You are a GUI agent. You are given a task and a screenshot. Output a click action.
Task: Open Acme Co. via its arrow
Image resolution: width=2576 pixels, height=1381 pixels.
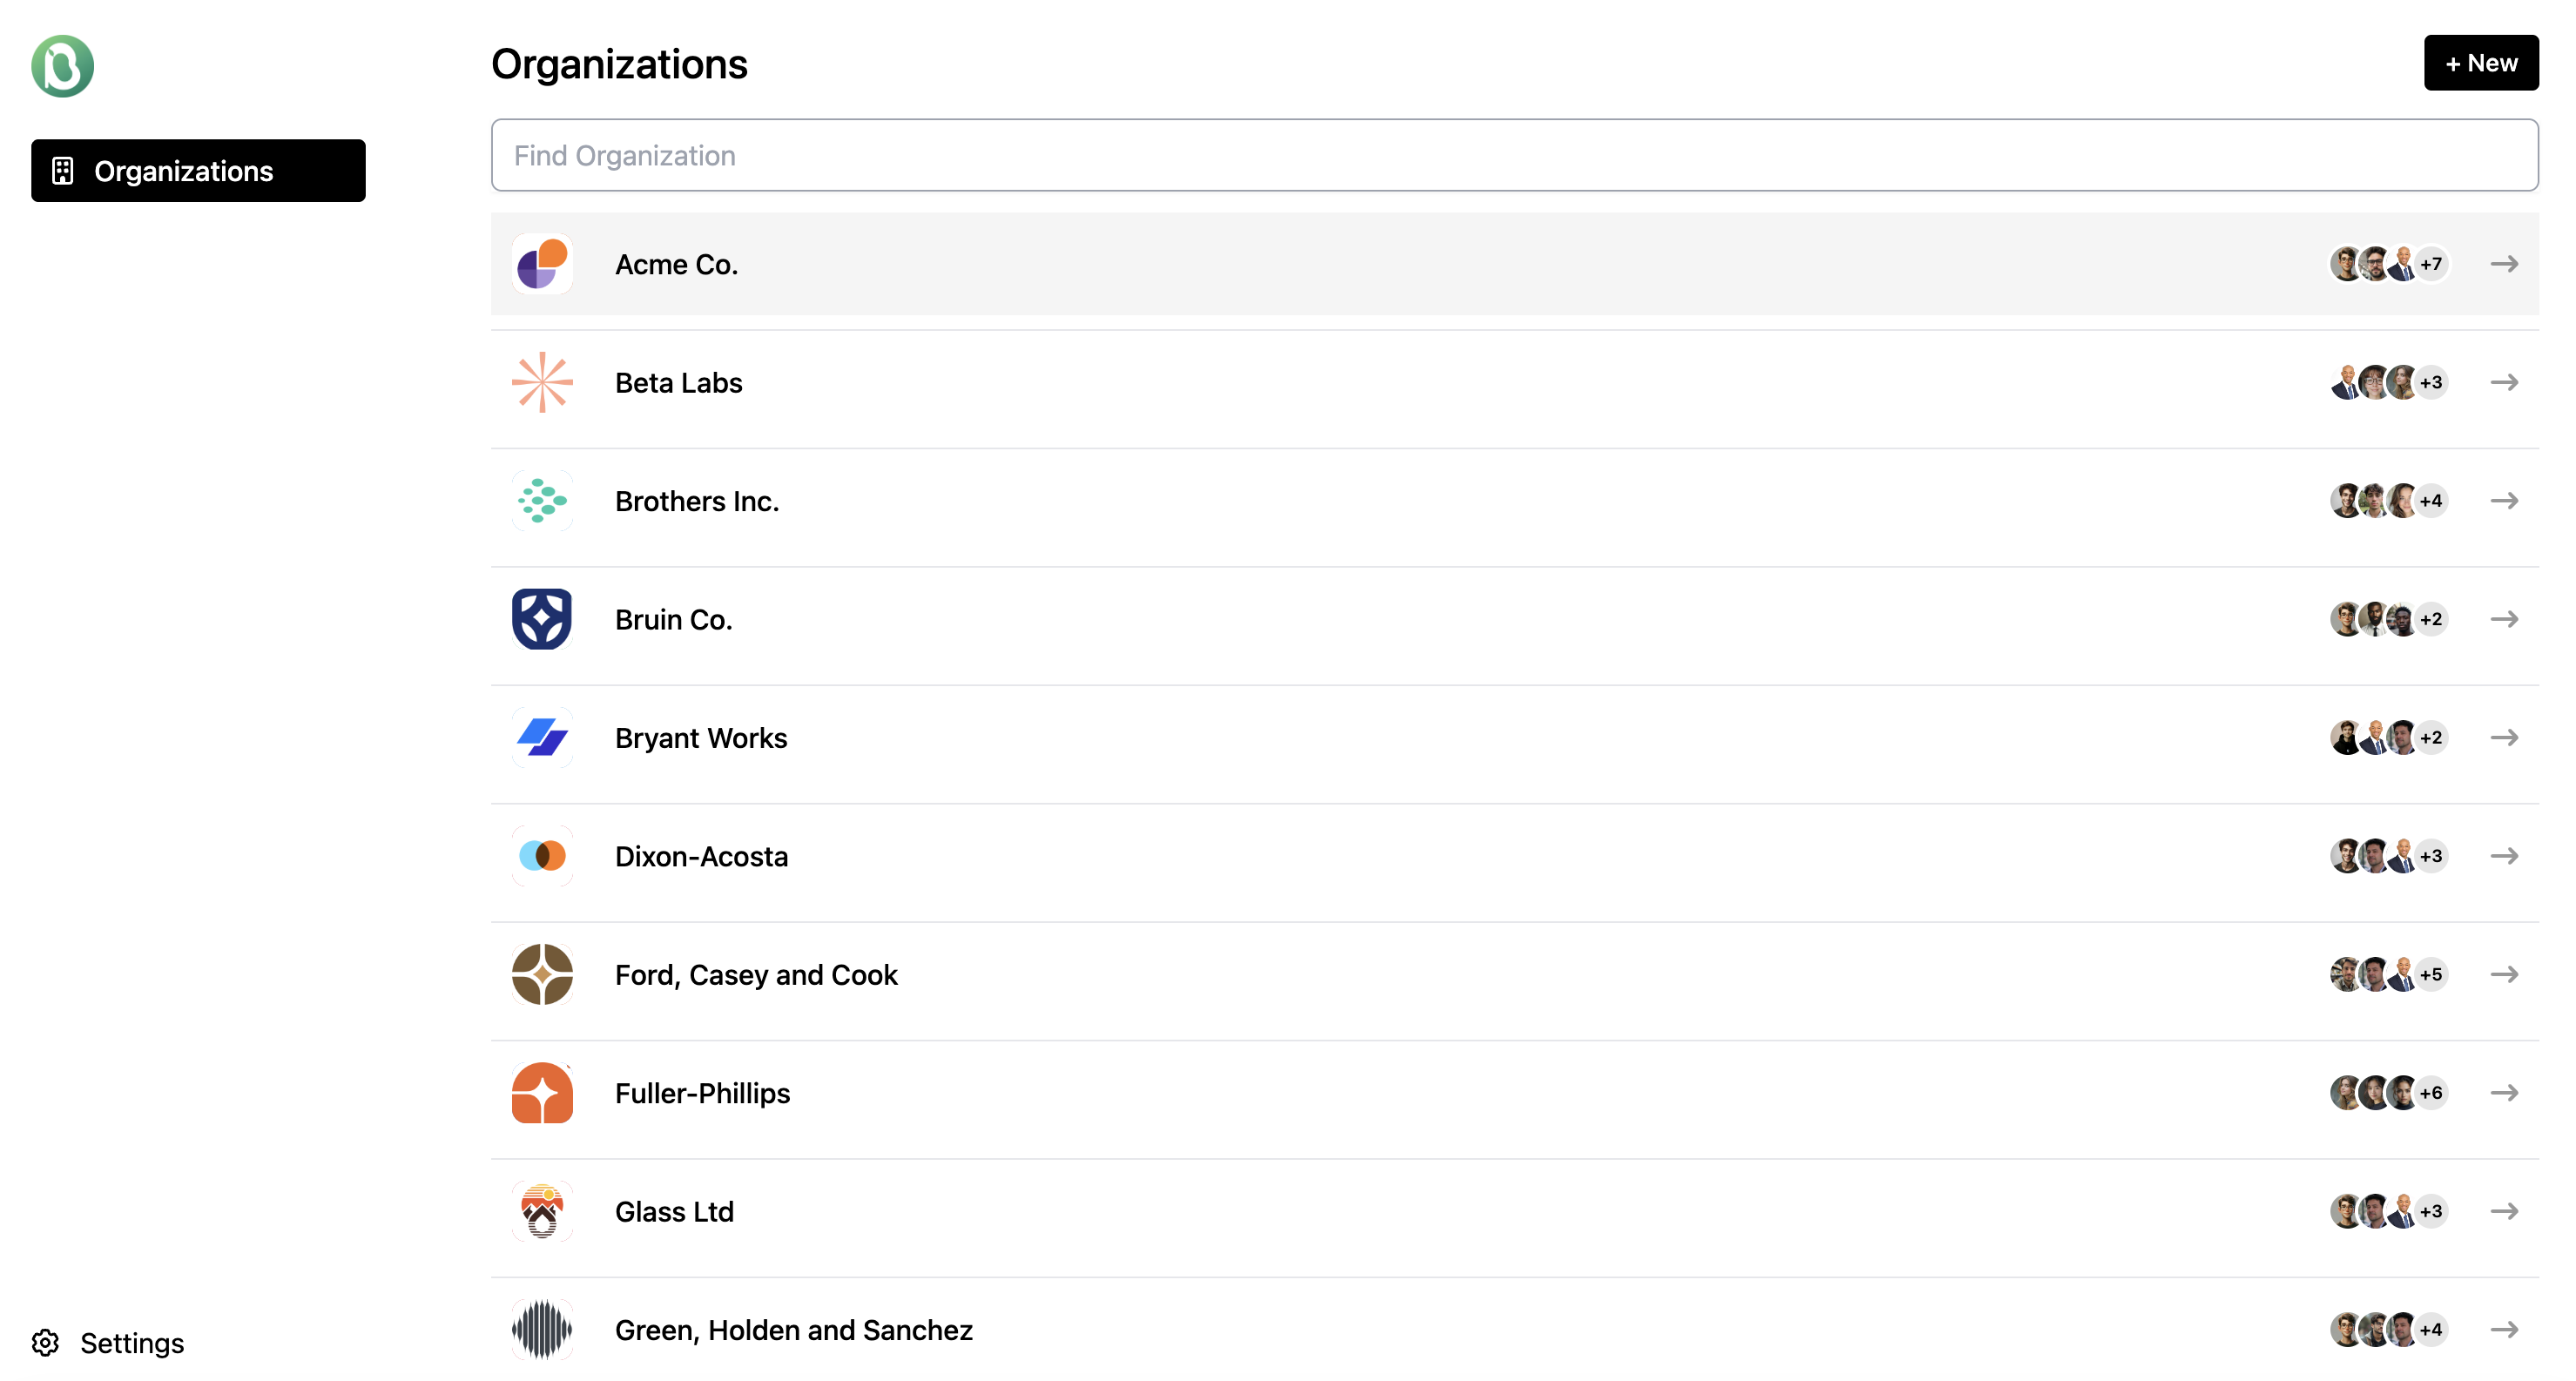pyautogui.click(x=2504, y=264)
